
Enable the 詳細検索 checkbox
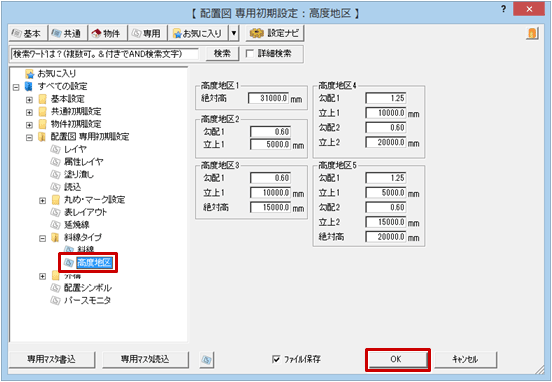point(250,54)
